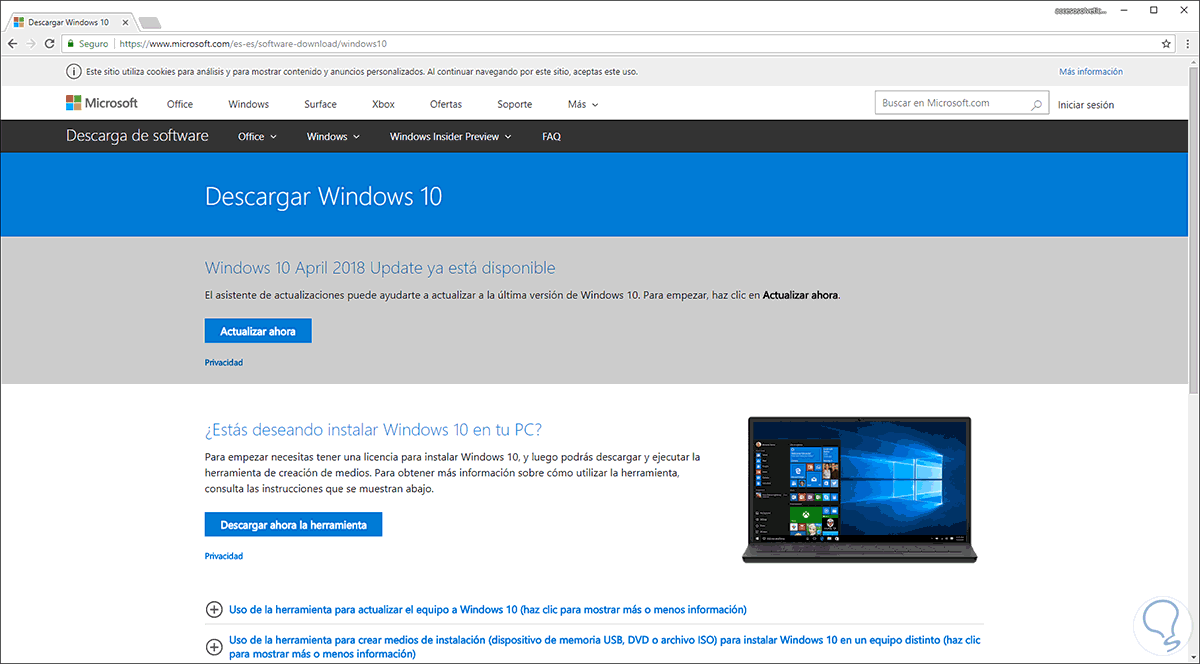
Task: Click the browser back arrow
Action: click(x=12, y=44)
